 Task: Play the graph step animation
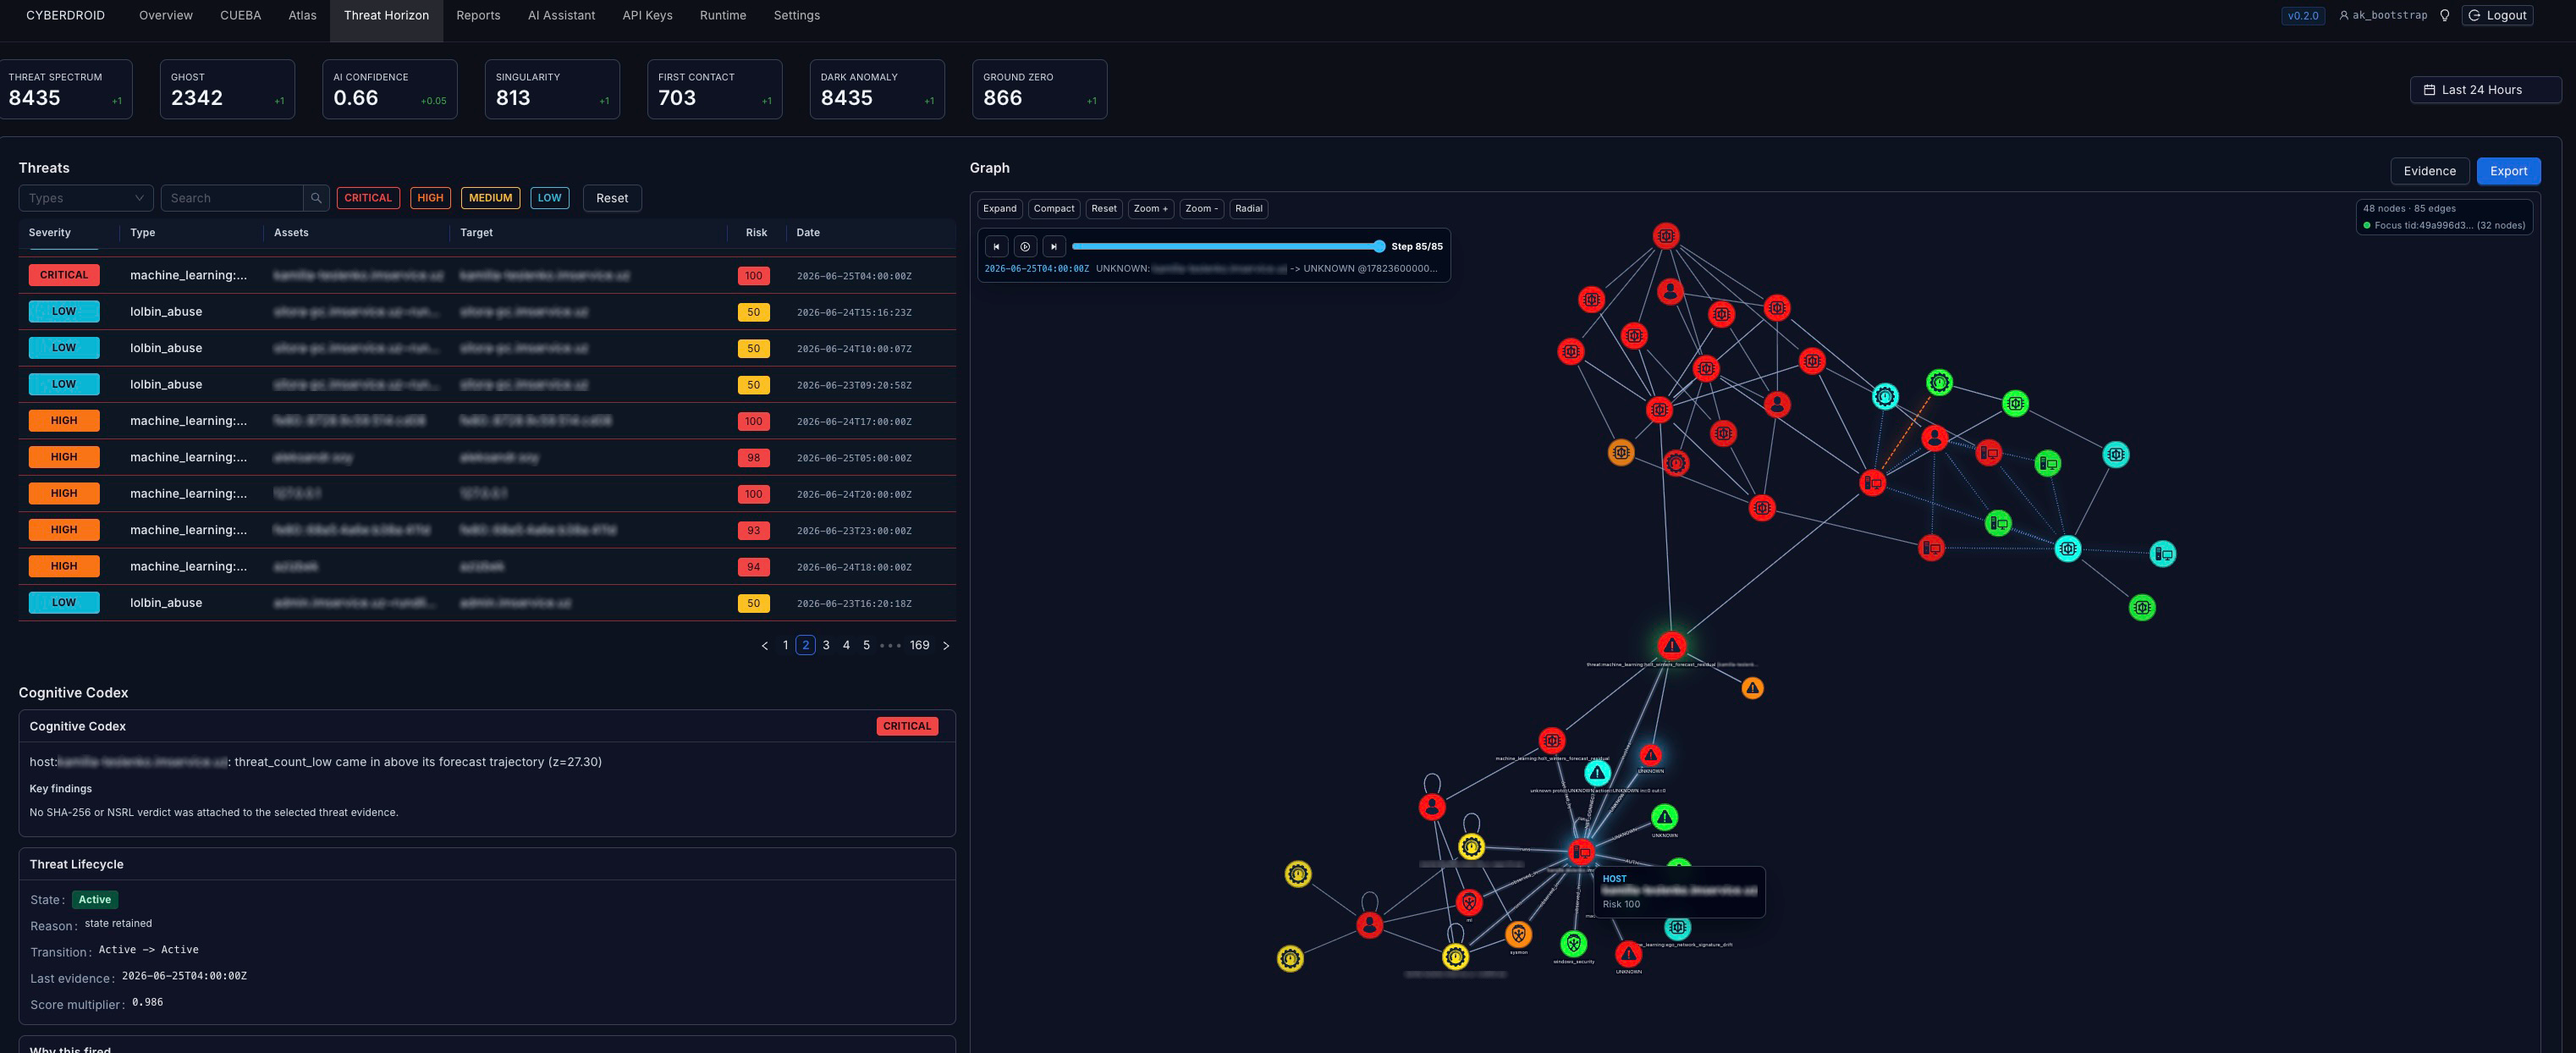(x=1025, y=246)
